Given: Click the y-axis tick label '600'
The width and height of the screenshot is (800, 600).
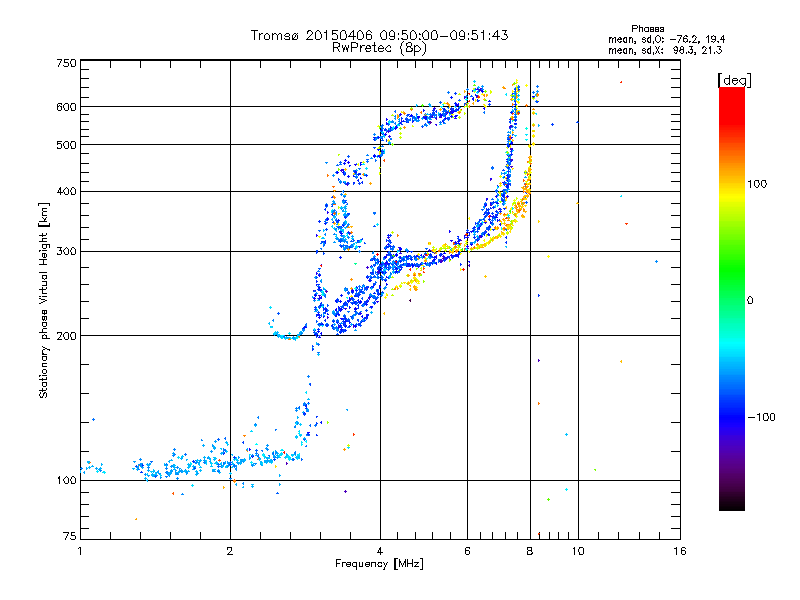Looking at the screenshot, I should pyautogui.click(x=66, y=107).
